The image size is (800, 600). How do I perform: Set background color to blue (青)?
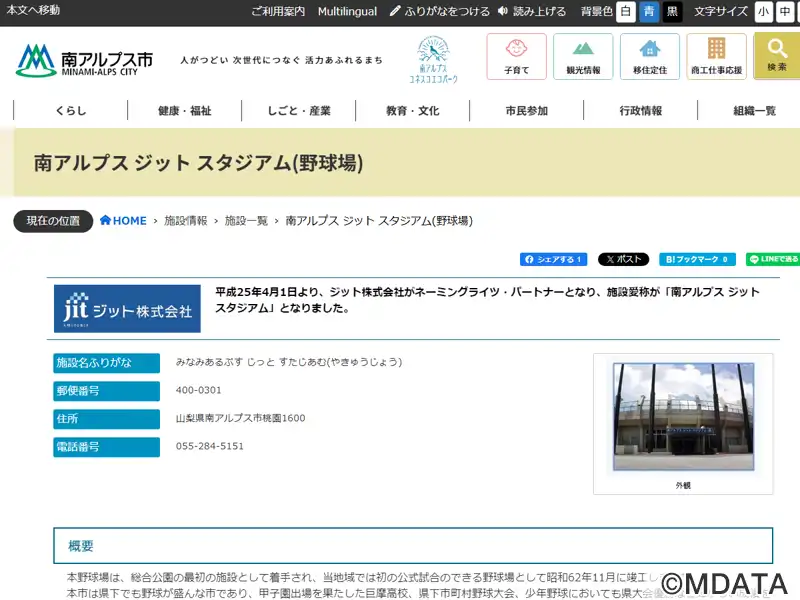coord(649,11)
